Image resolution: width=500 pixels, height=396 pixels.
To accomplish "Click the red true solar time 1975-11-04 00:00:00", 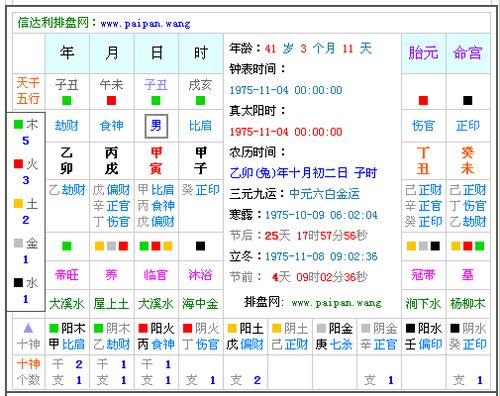I will pyautogui.click(x=286, y=132).
